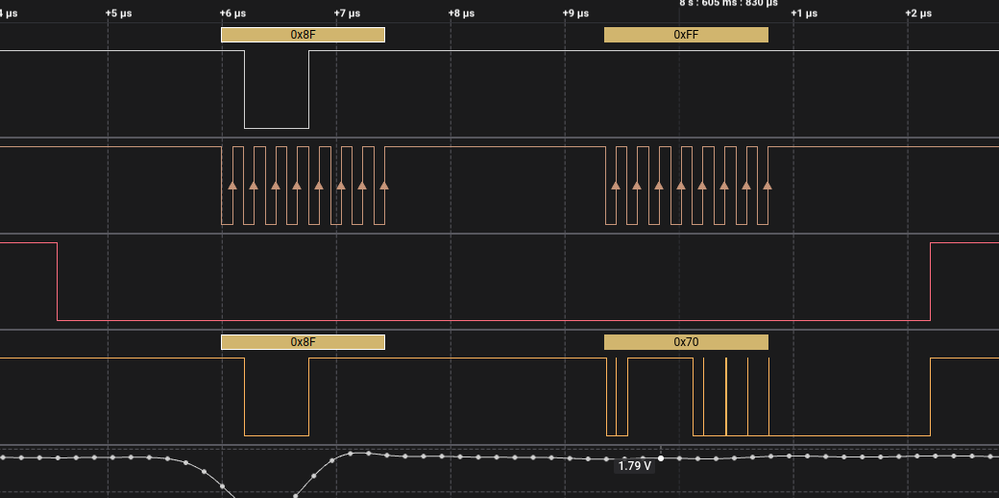Click the 0x8F bubble above the orange data channel
The image size is (999, 498).
(303, 342)
